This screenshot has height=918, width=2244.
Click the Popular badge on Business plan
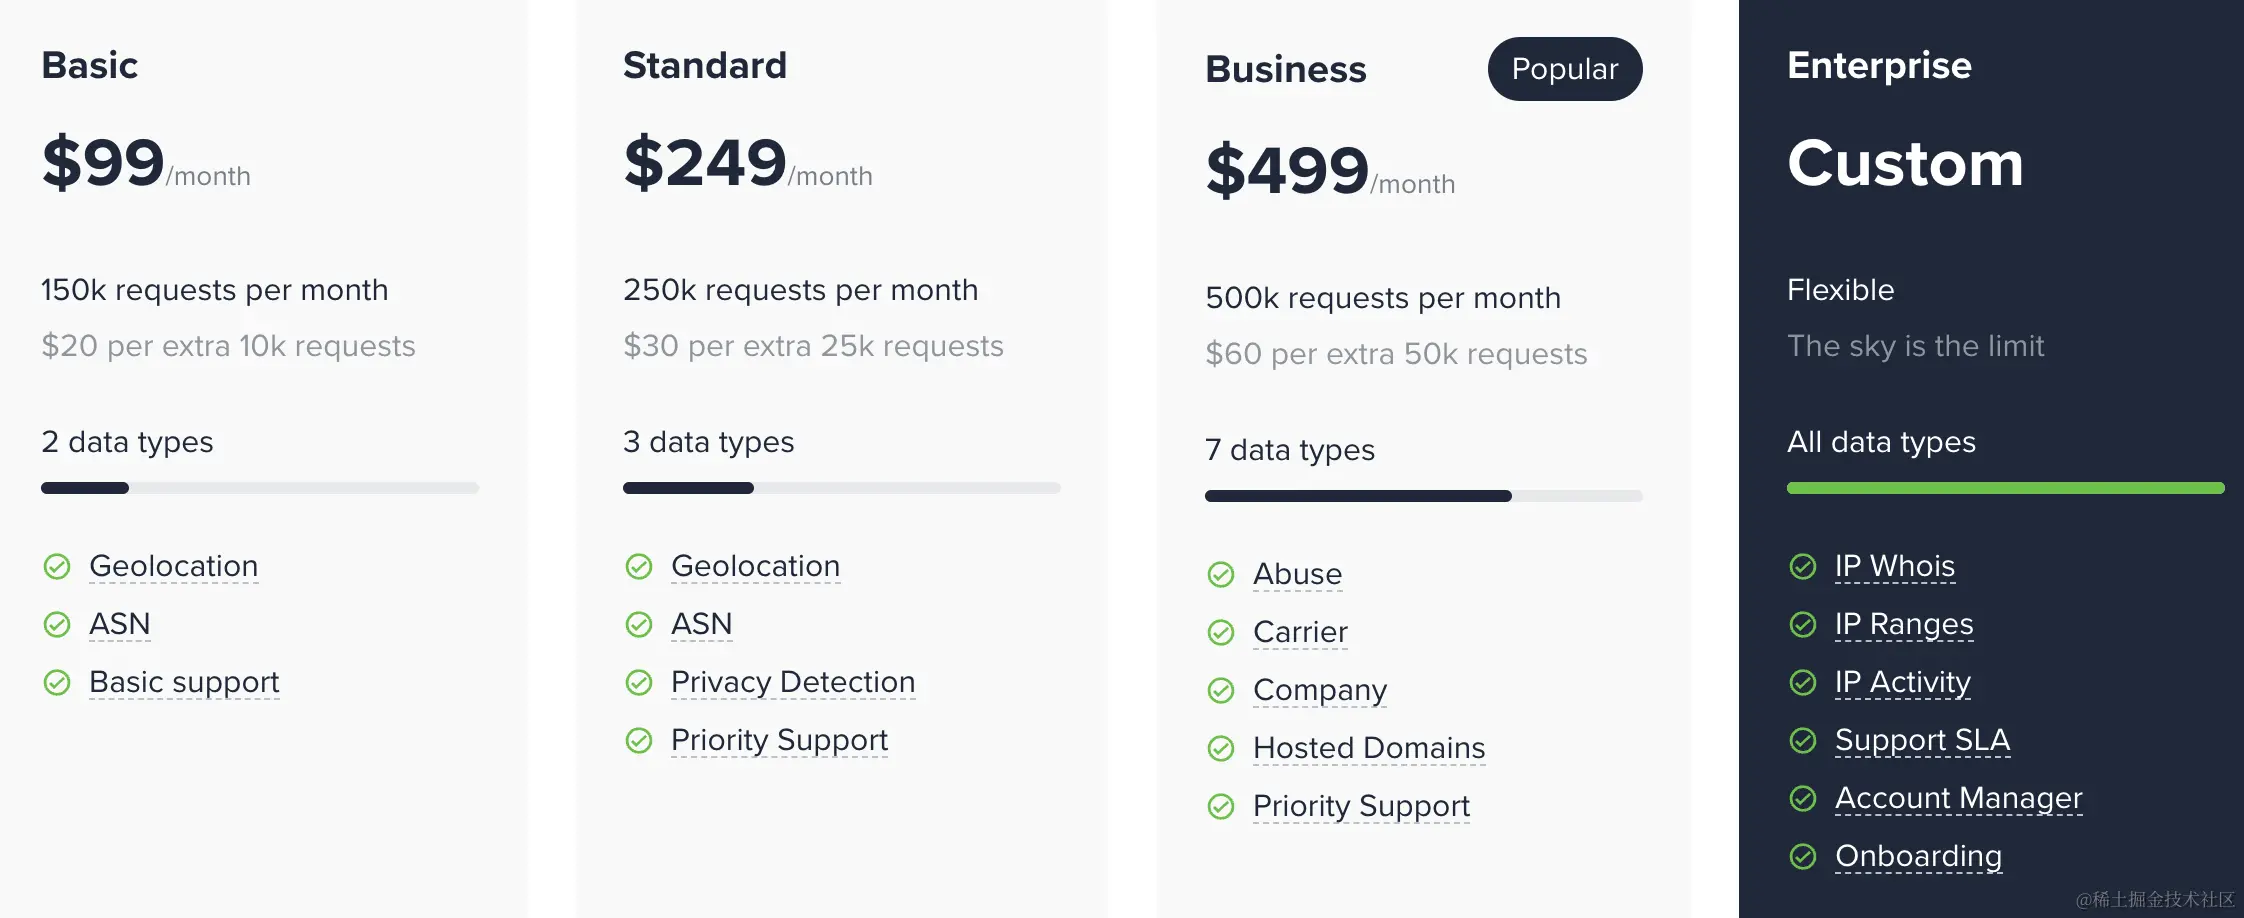click(1564, 69)
